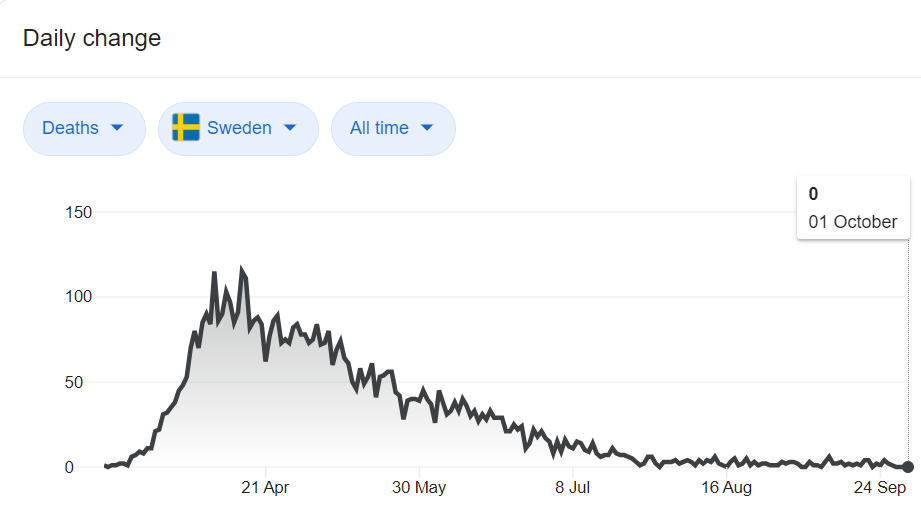The image size is (921, 517).
Task: Click the caret arrow beside All time
Action: [427, 128]
